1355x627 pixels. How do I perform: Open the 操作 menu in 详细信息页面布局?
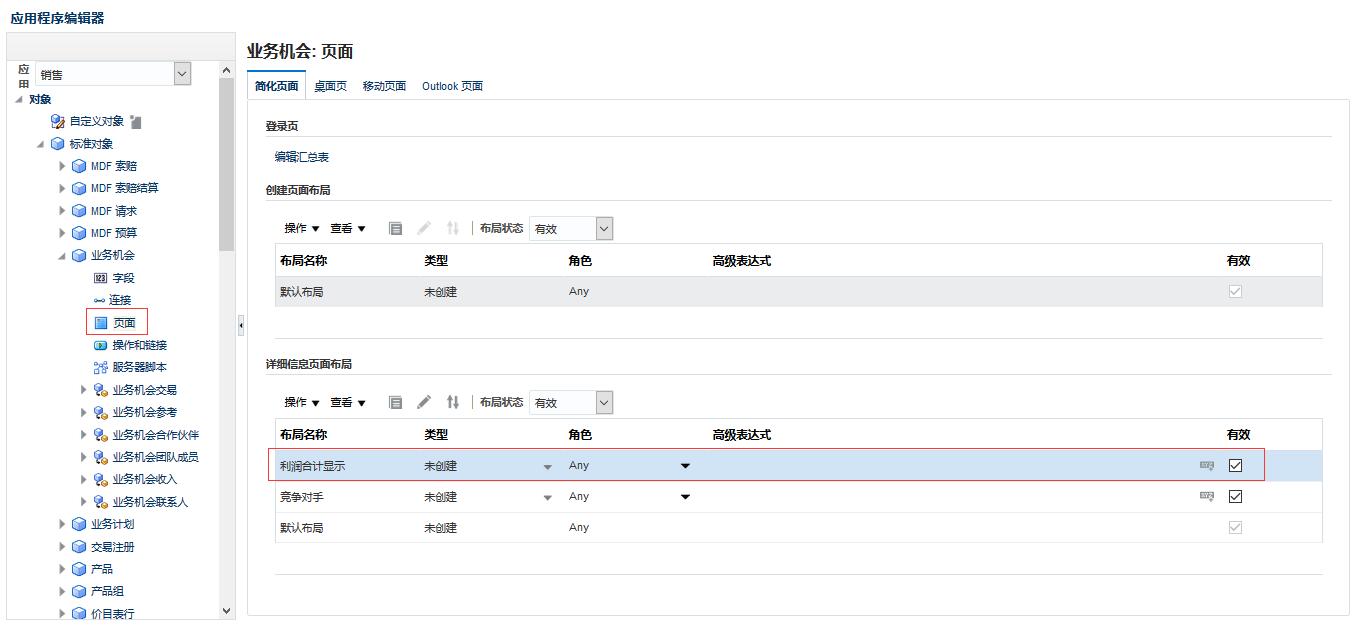[x=302, y=402]
